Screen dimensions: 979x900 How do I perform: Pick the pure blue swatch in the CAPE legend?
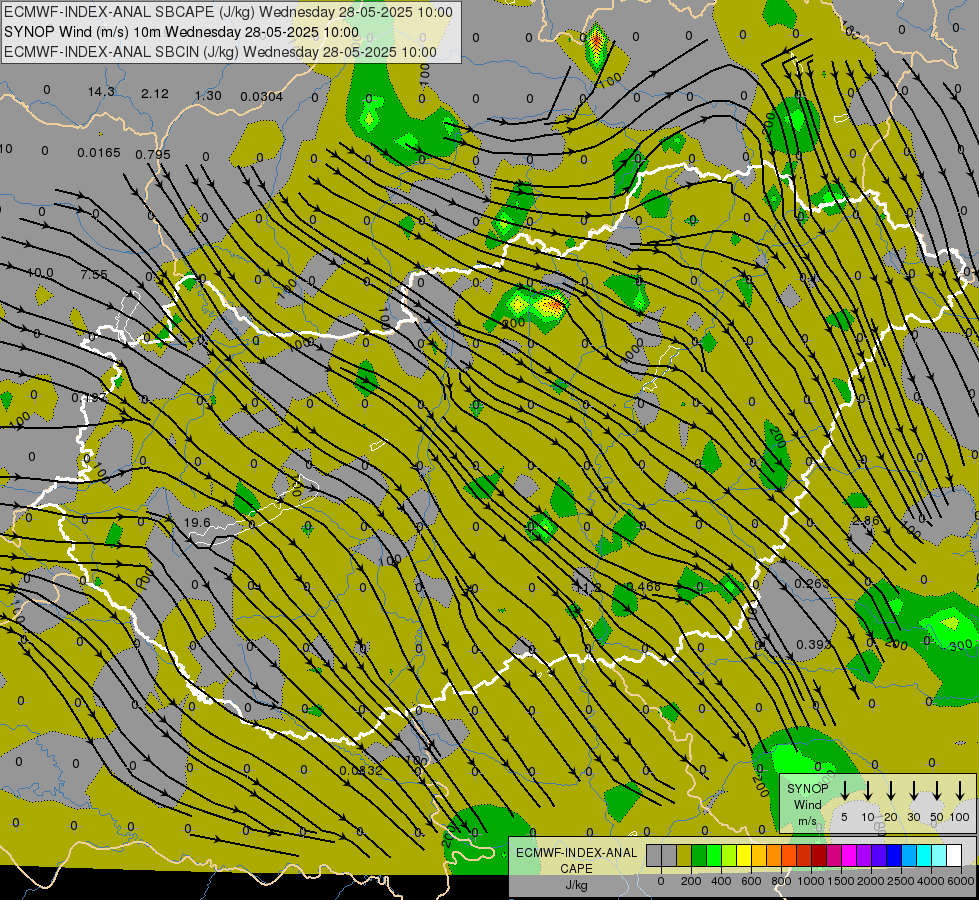(x=894, y=855)
